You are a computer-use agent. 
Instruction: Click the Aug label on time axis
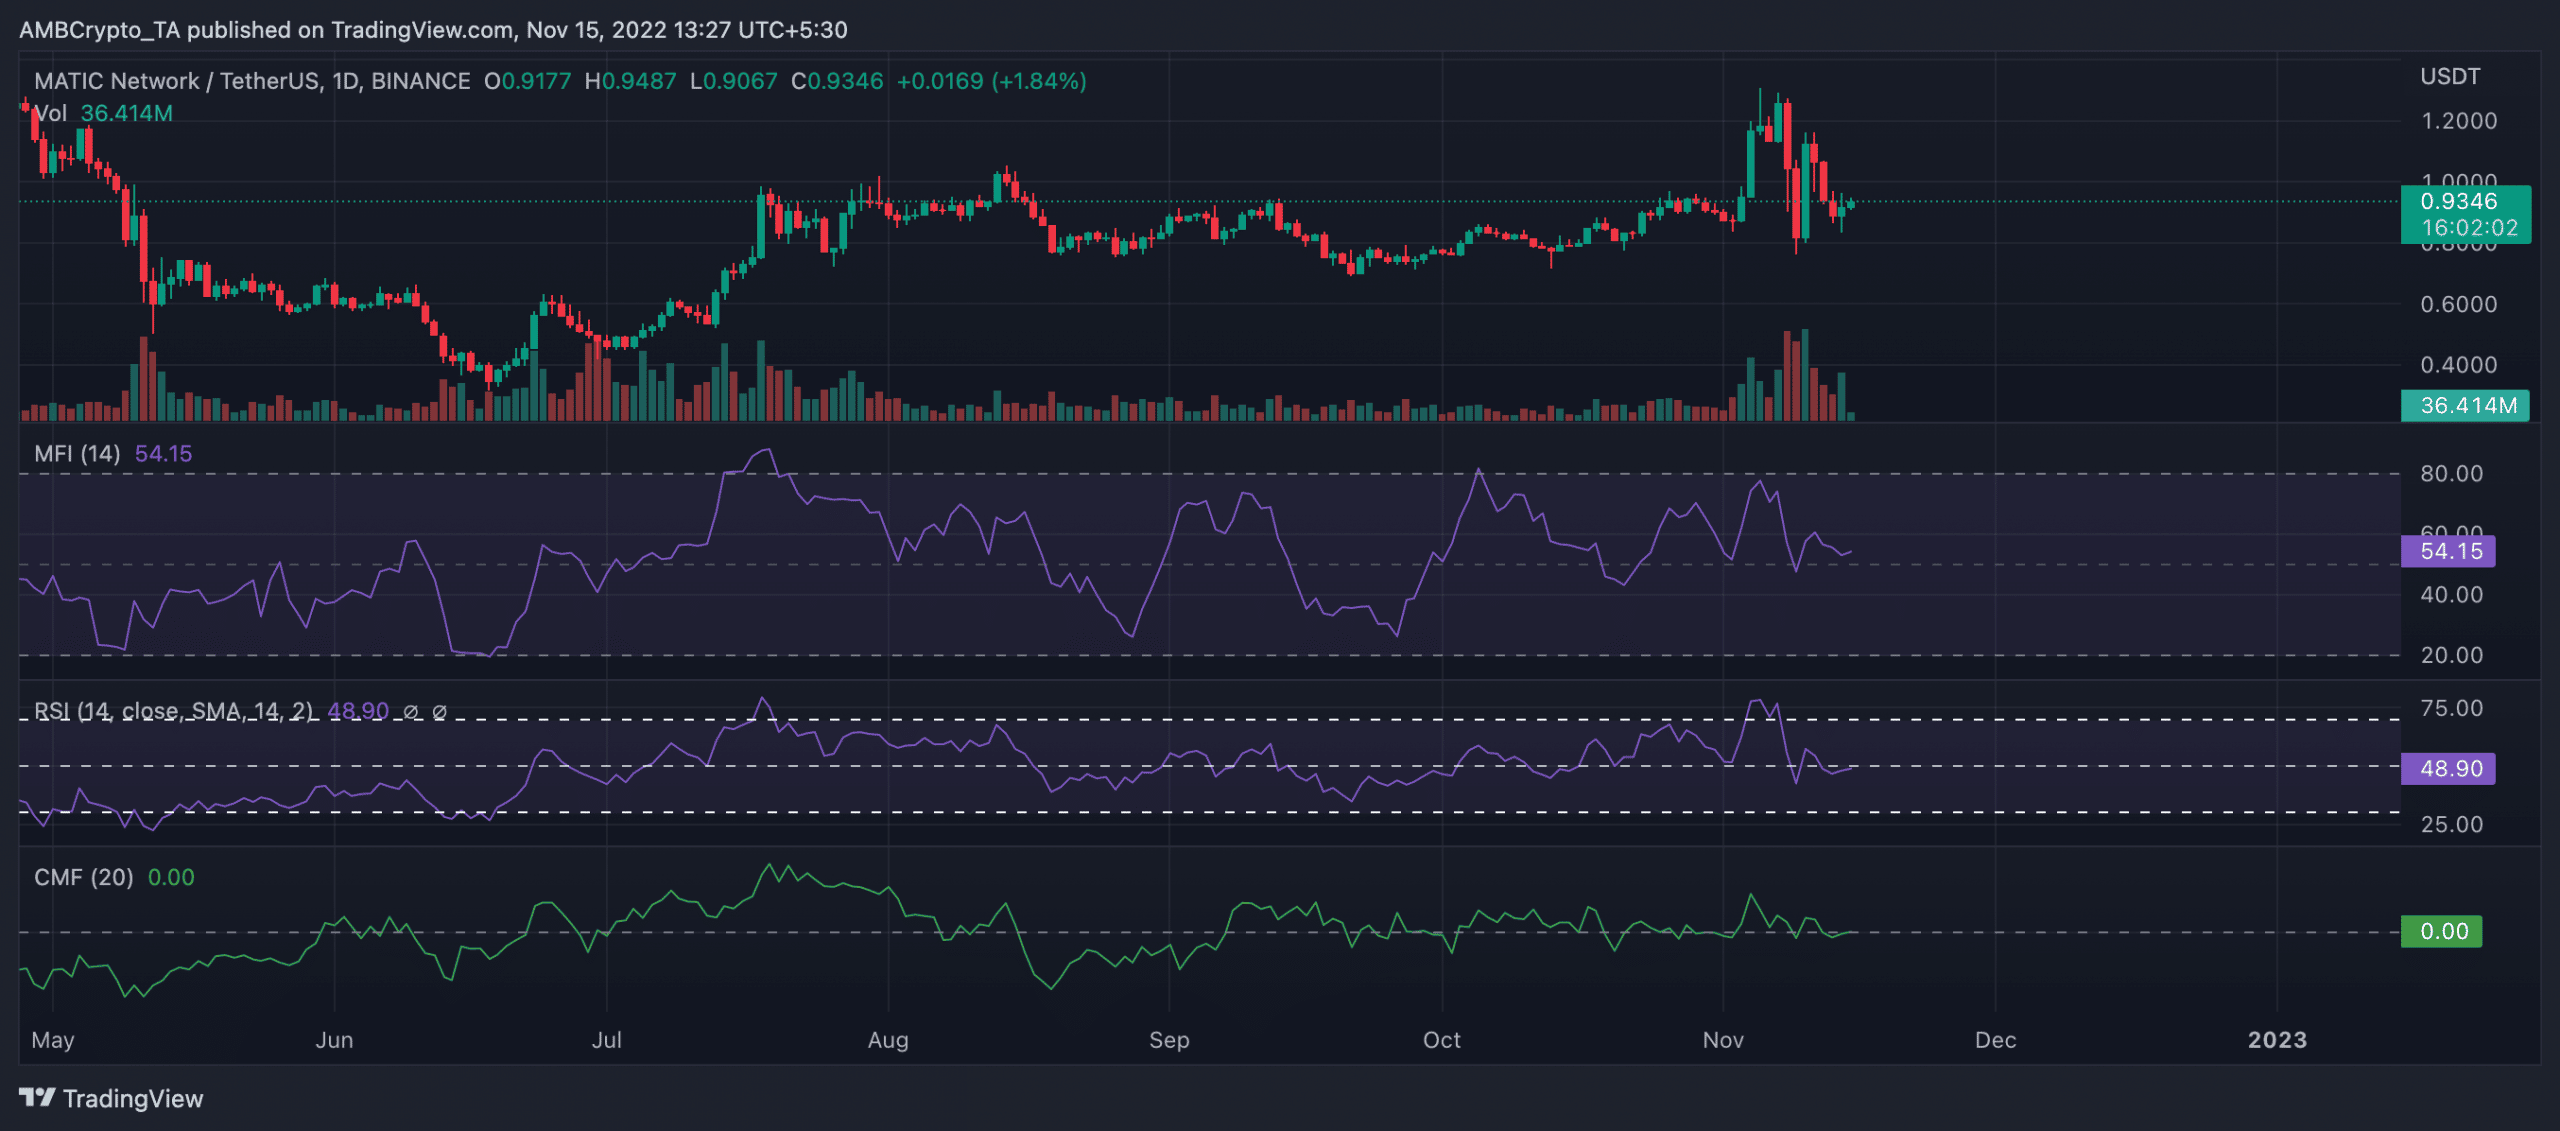pyautogui.click(x=888, y=1040)
